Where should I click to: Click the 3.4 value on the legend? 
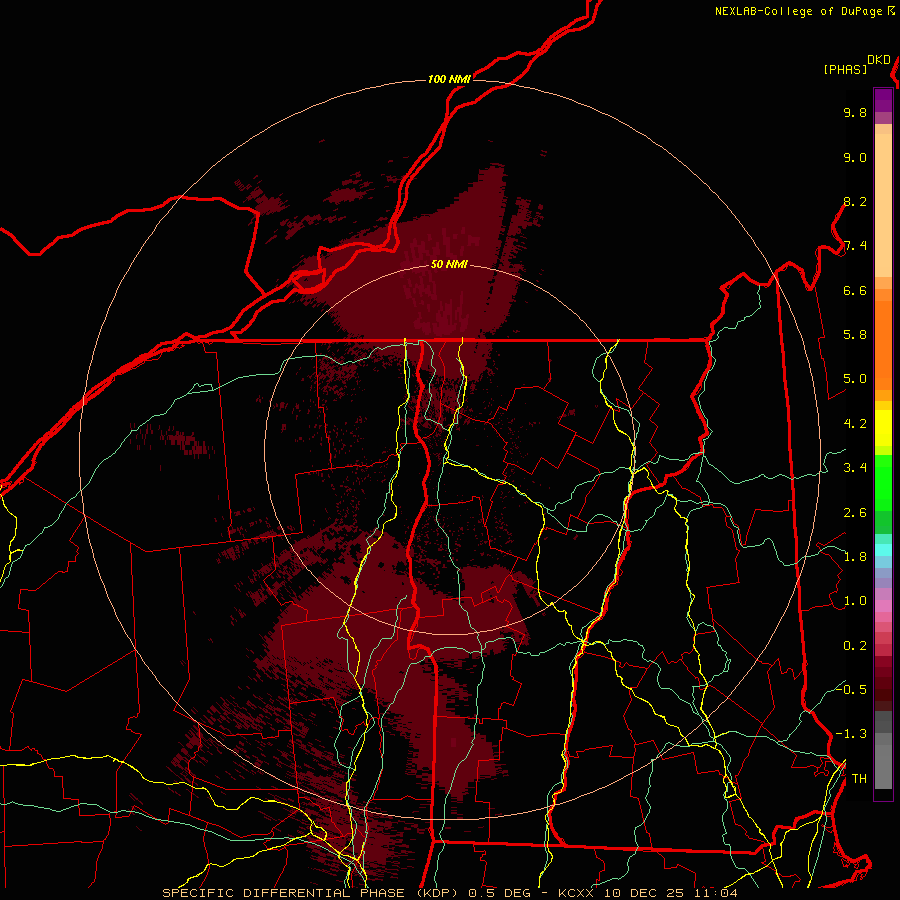click(855, 468)
